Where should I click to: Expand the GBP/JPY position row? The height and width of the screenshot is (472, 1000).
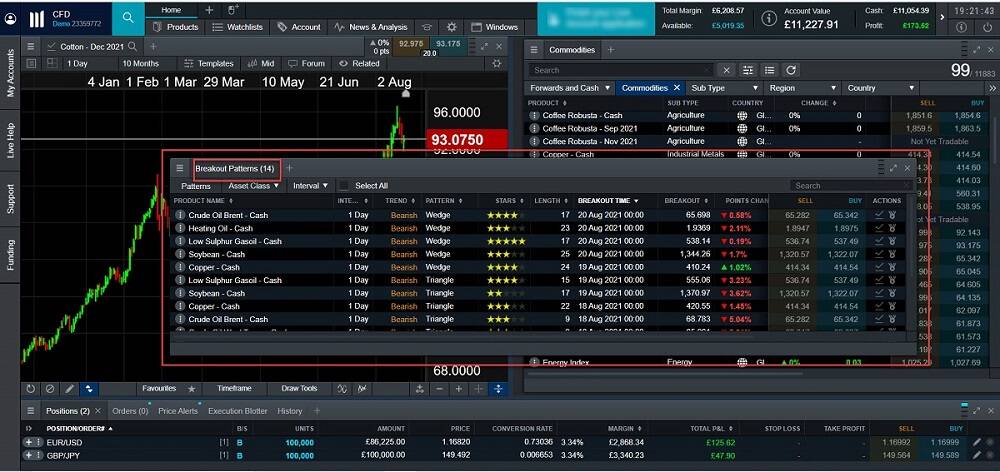coord(29,455)
